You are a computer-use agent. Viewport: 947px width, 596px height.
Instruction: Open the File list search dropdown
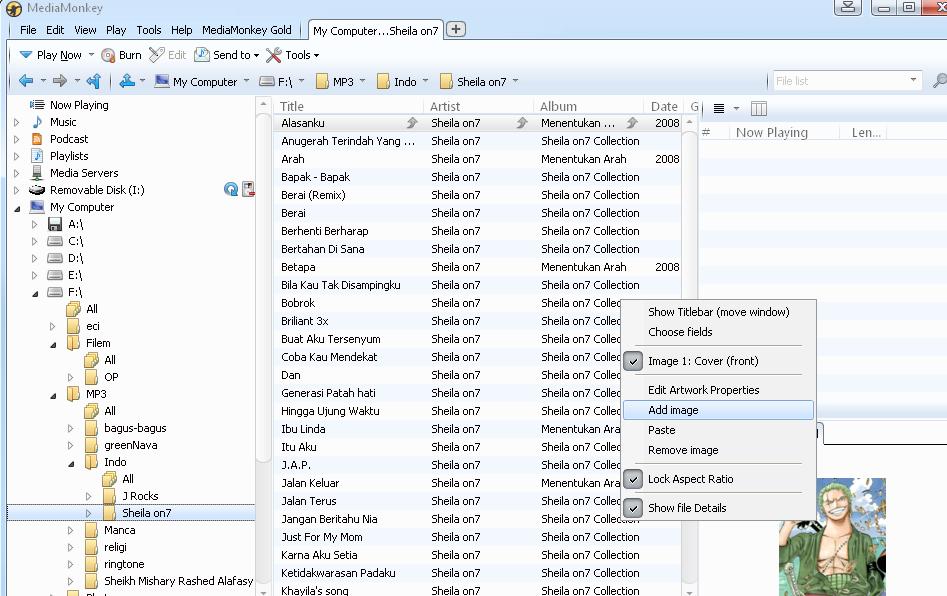coord(913,80)
